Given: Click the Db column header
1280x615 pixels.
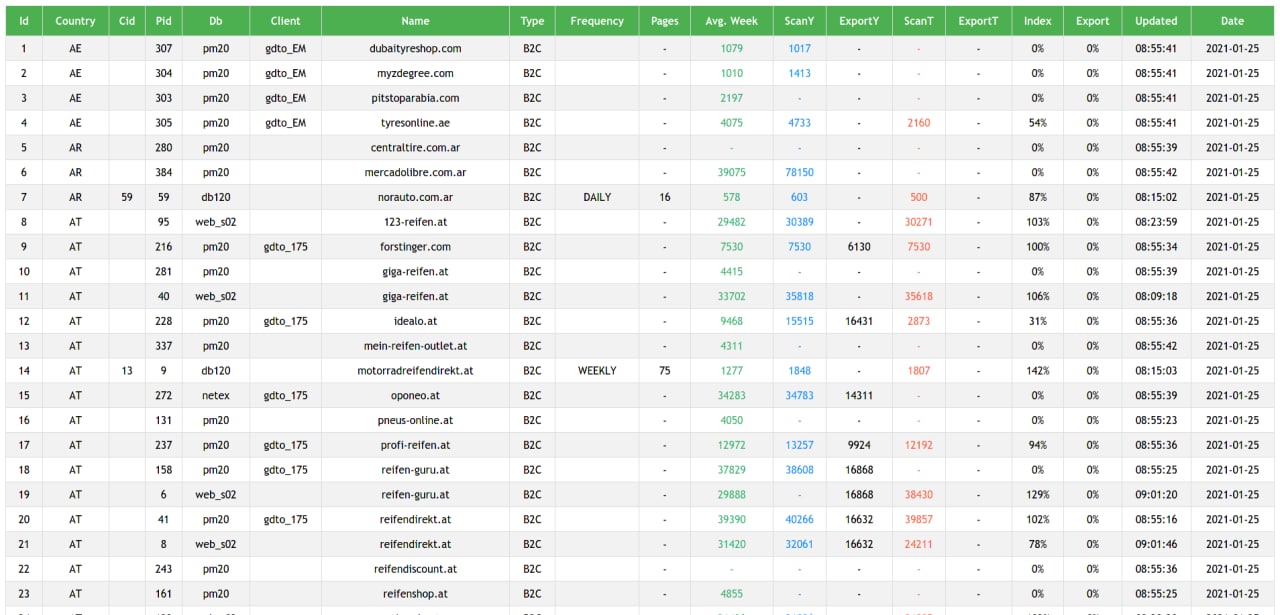Looking at the screenshot, I should coord(216,21).
